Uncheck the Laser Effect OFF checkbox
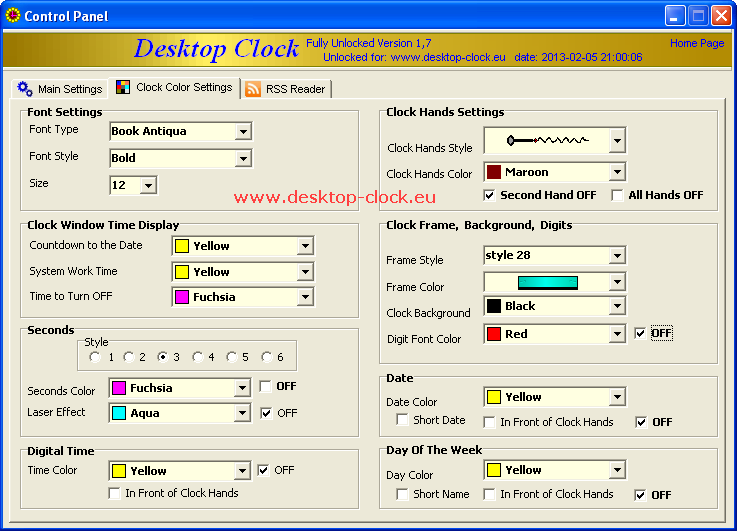This screenshot has width=737, height=531. tap(266, 413)
